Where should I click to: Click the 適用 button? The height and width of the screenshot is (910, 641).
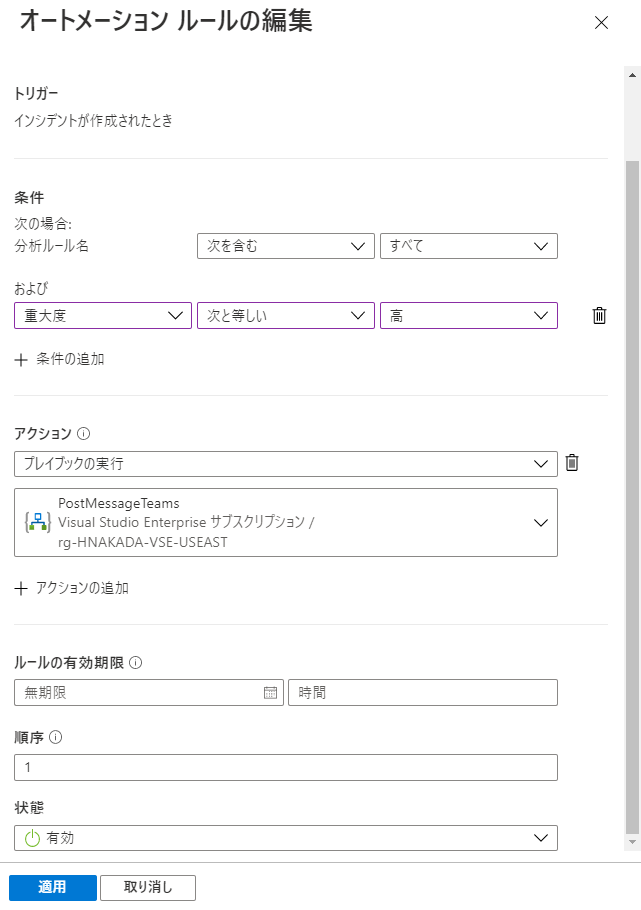point(53,887)
